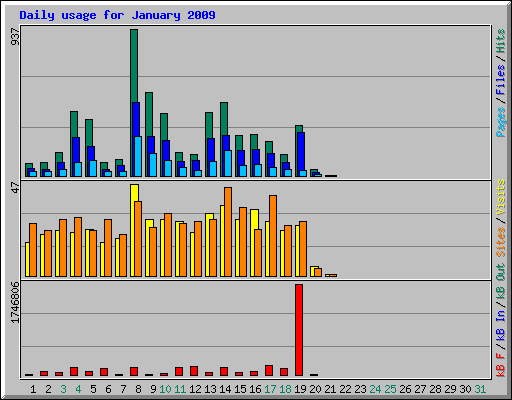Click green weekend day label 31
The image size is (512, 400).
[x=480, y=389]
